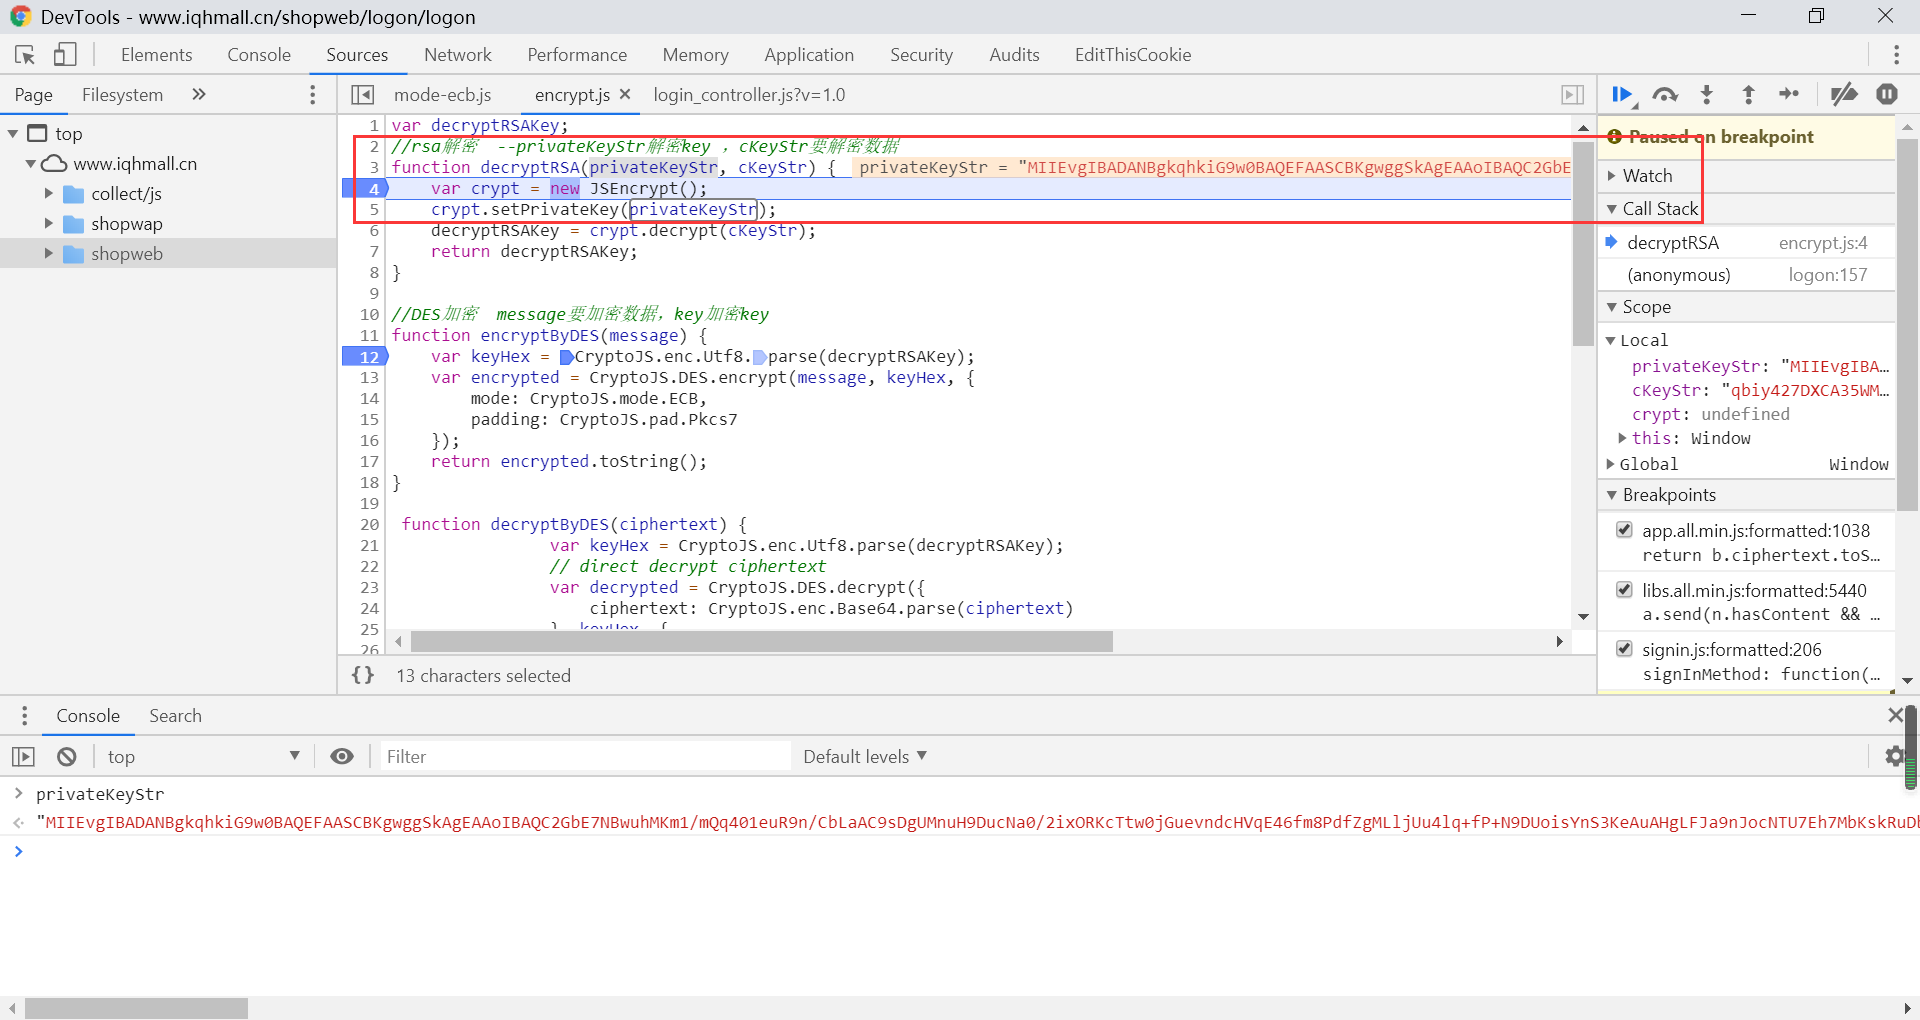Expand the collect/js folder

pos(48,194)
